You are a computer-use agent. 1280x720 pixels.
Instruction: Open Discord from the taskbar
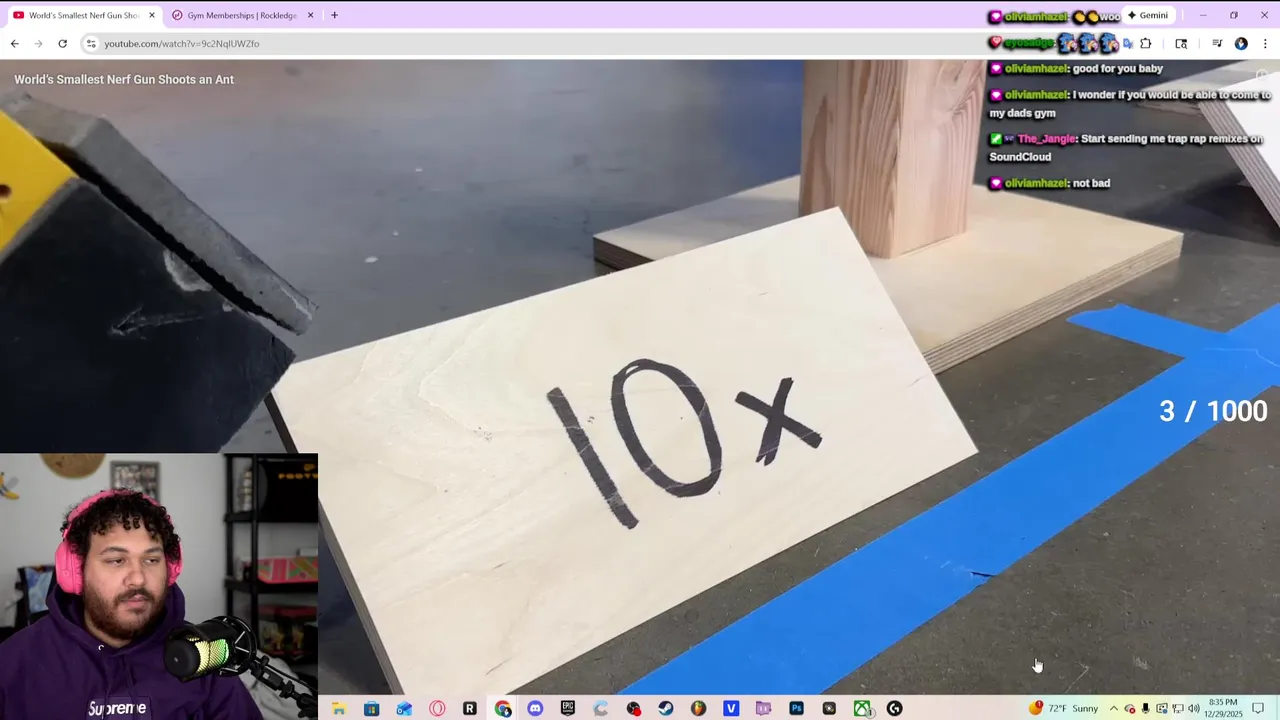click(x=535, y=708)
